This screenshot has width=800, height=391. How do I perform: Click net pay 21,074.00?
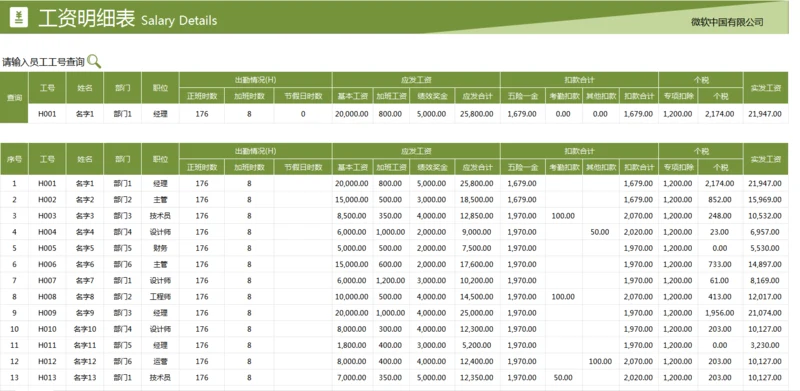[x=765, y=313]
